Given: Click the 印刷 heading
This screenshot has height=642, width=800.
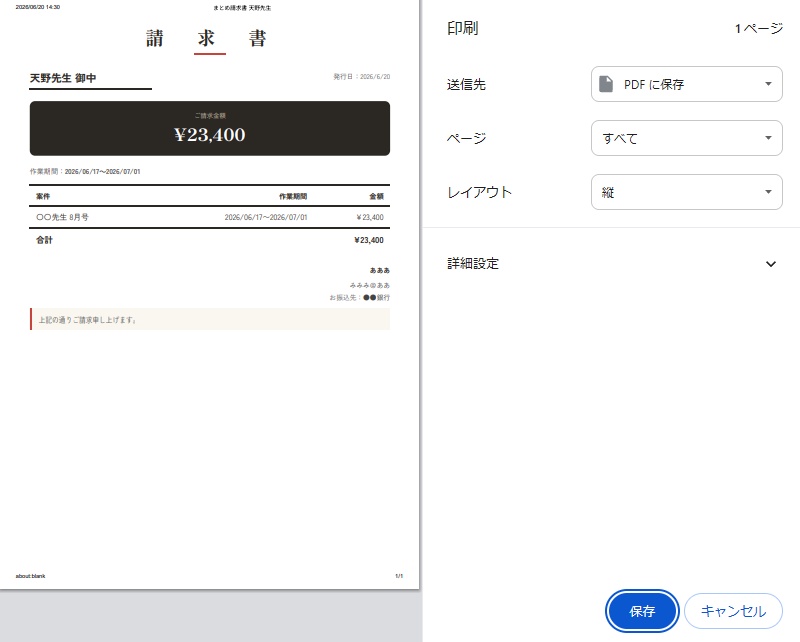Looking at the screenshot, I should [x=463, y=28].
